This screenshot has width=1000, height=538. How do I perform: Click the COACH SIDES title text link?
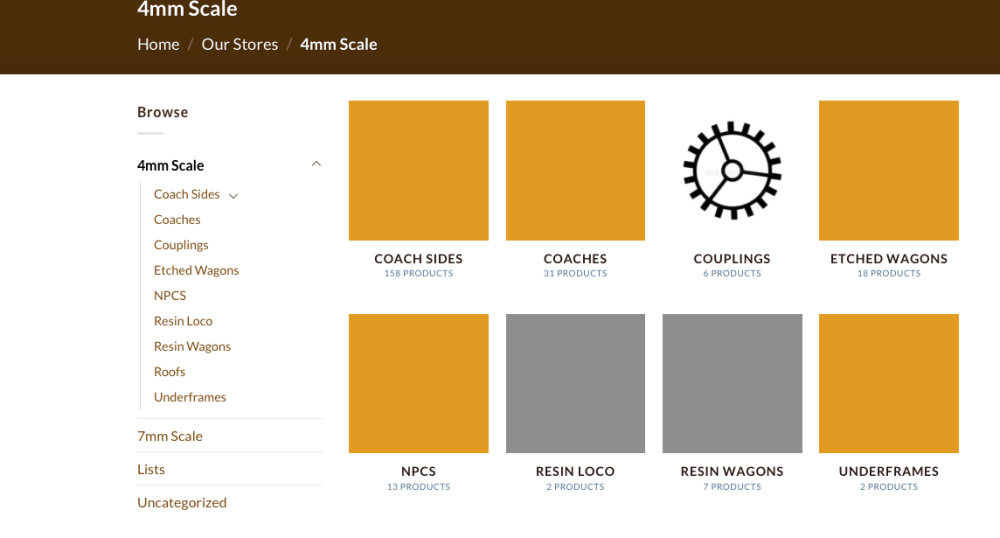418,259
